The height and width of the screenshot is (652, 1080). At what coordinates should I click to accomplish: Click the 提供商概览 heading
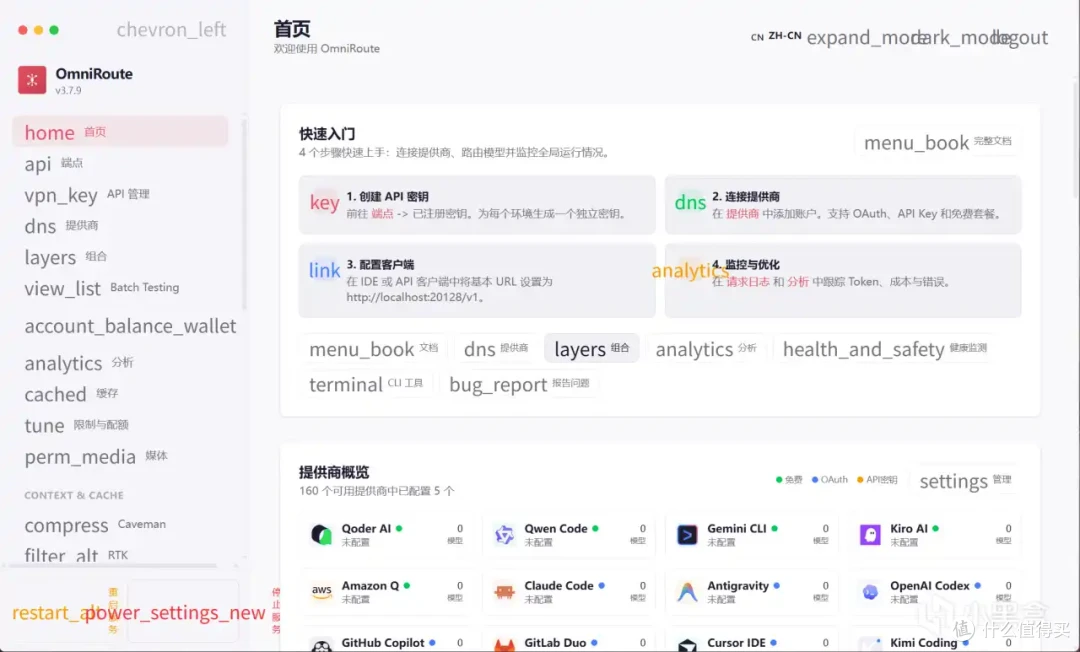[x=334, y=472]
